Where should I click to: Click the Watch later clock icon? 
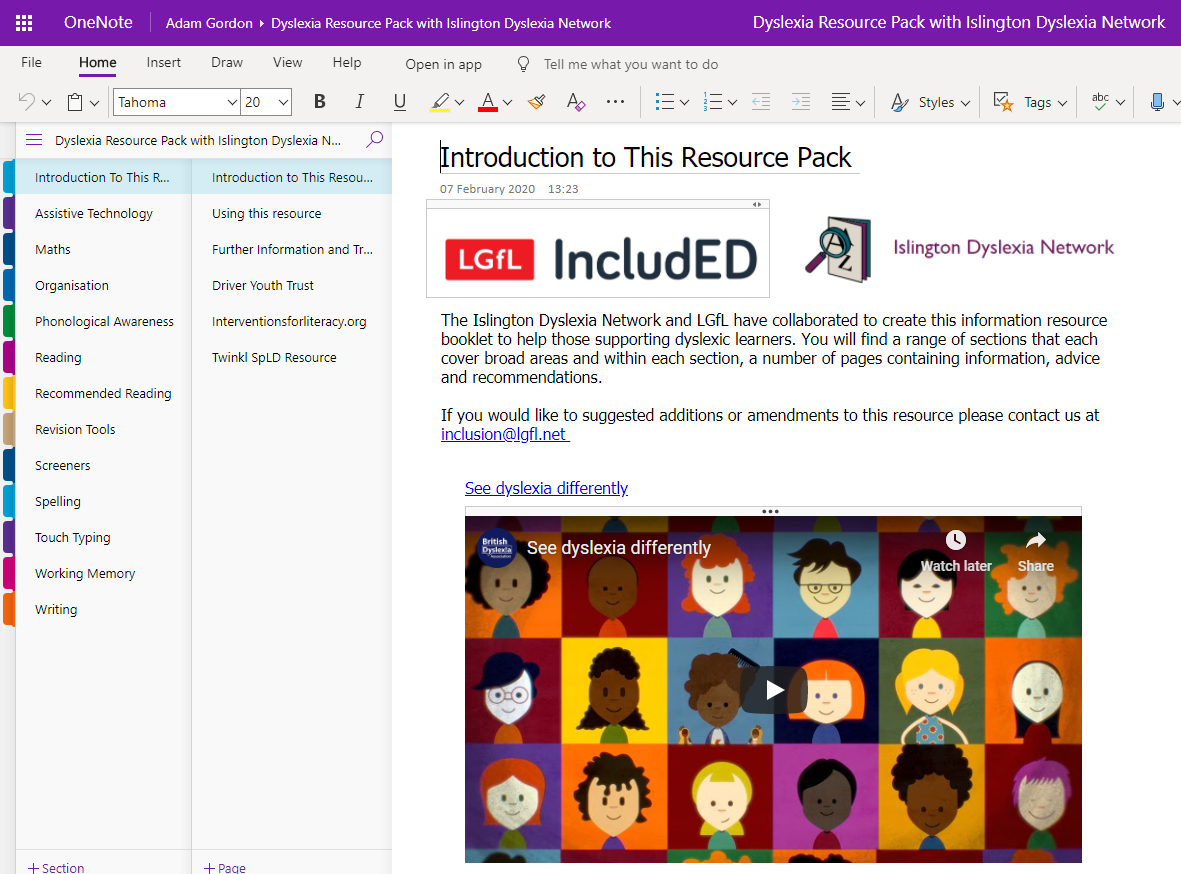[956, 539]
